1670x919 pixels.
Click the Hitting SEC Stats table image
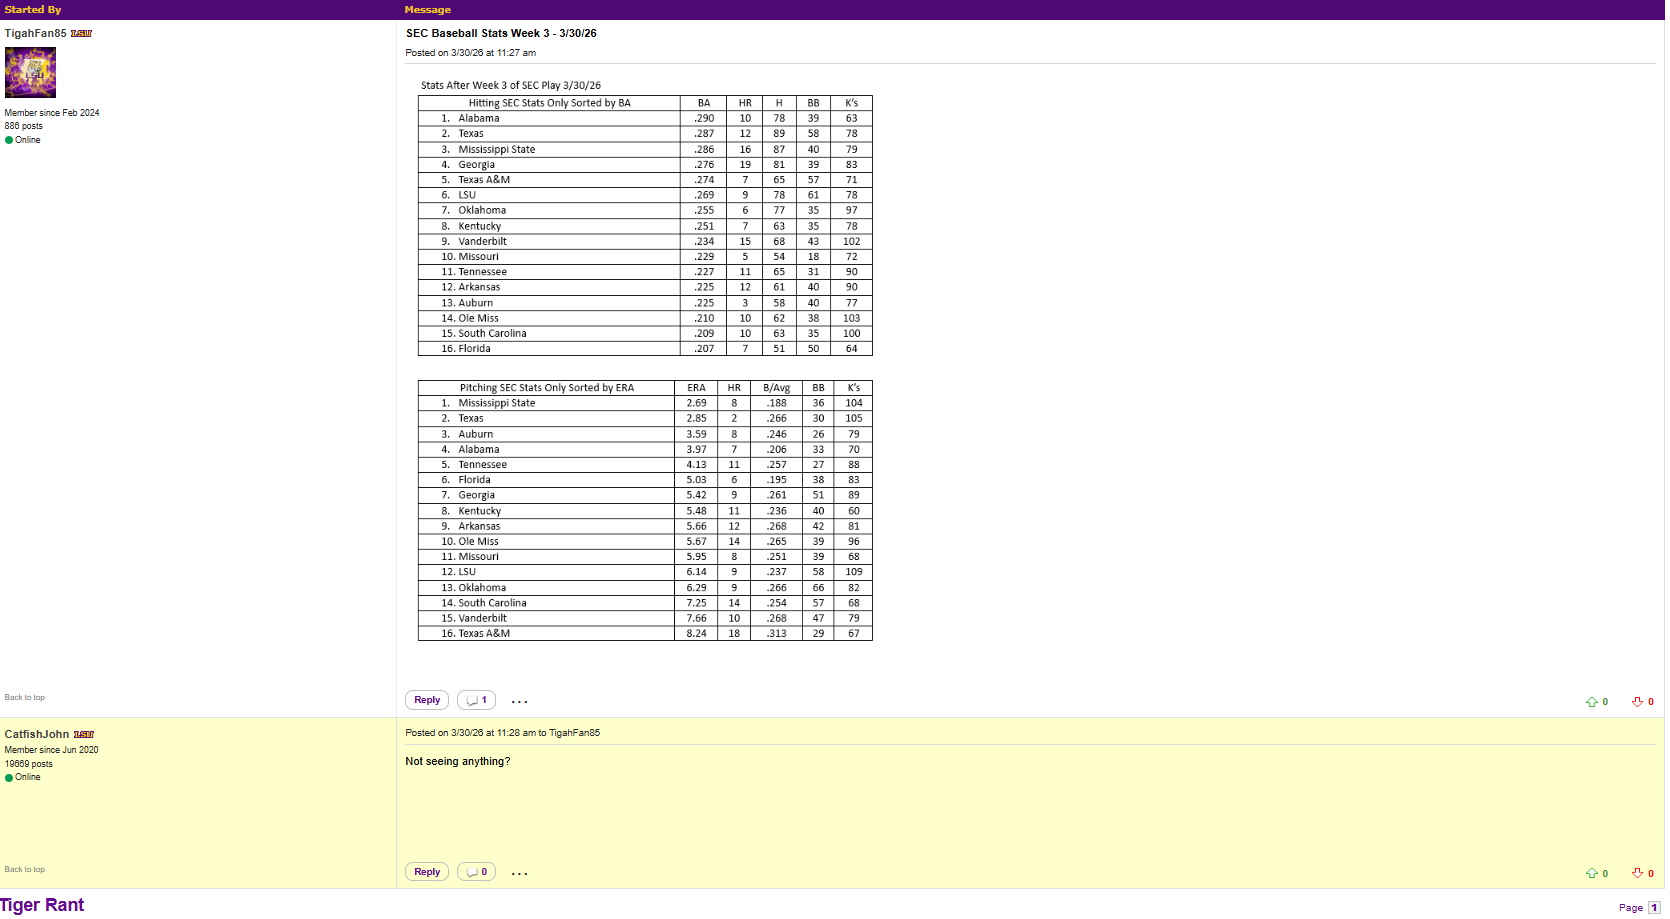pos(645,225)
